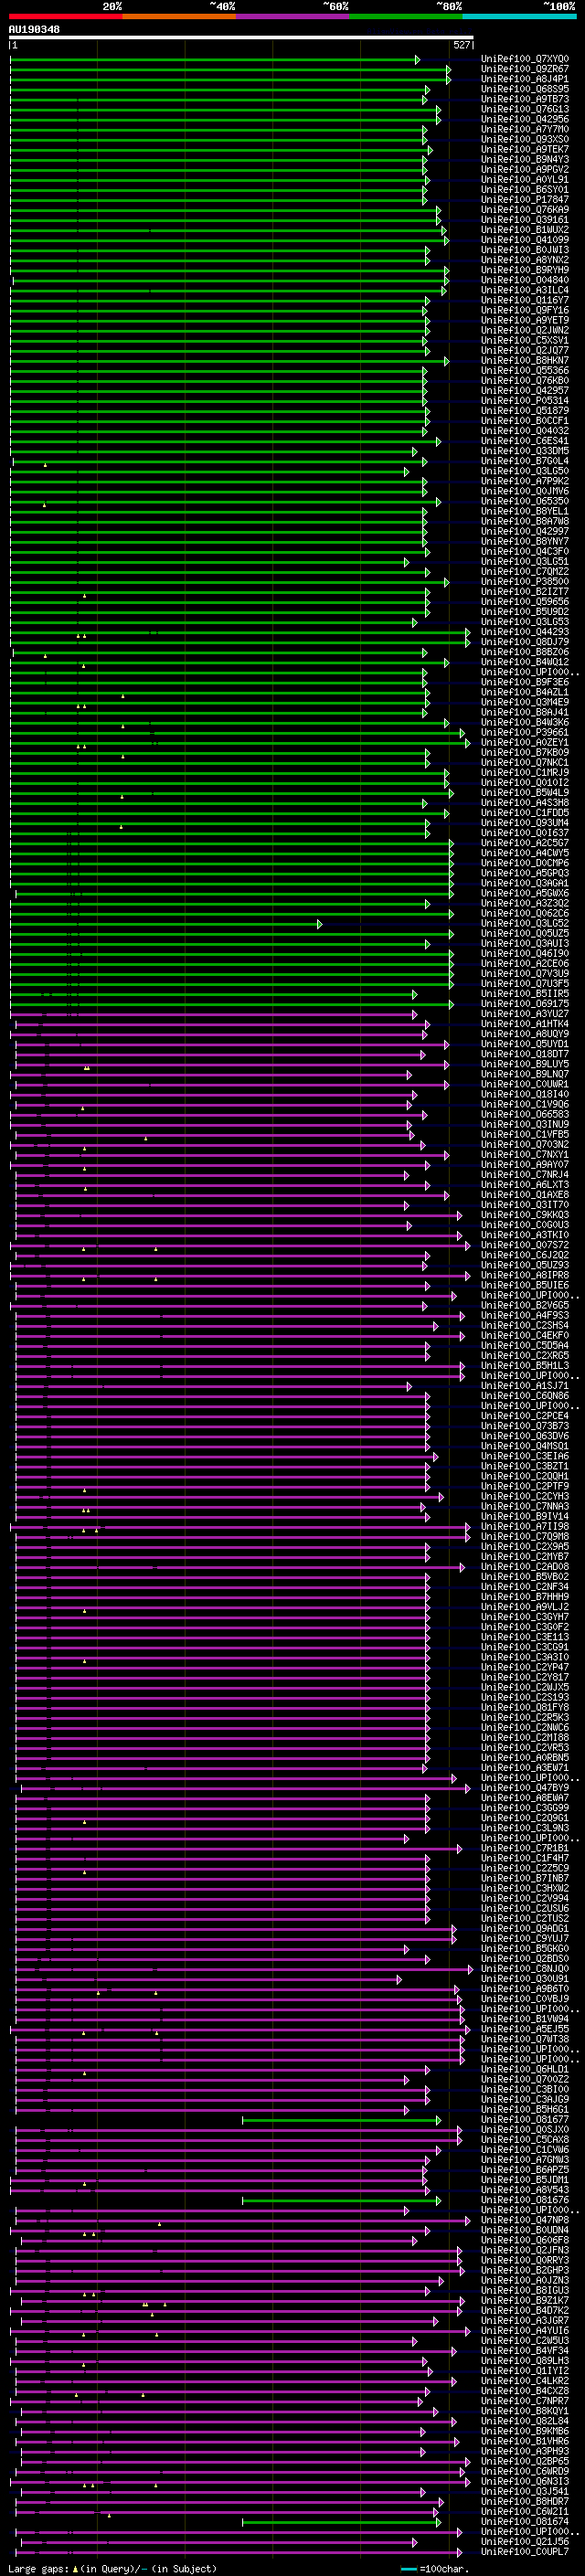Image resolution: width=585 pixels, height=2576 pixels.
Task: Select hit label UniRef100_Q606F8
Action: [x=525, y=2240]
